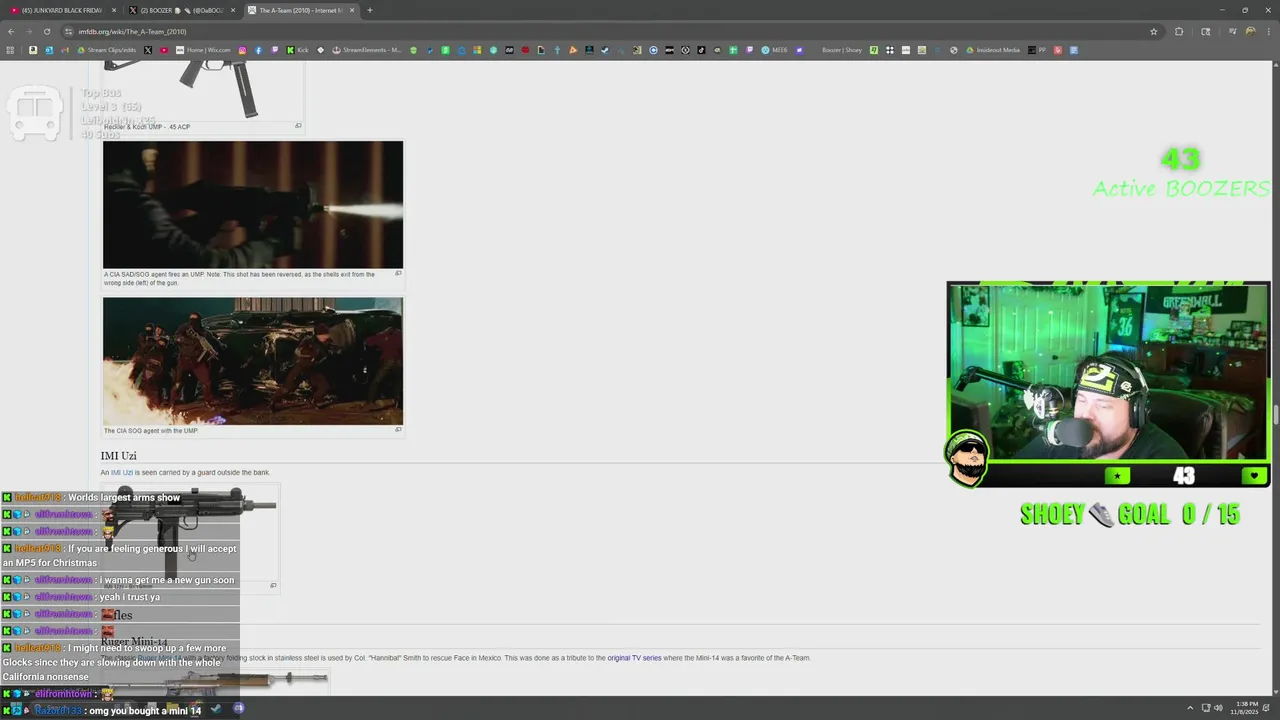Open the MEE6 bookmark
Viewport: 1280px width, 720px height.
[775, 50]
